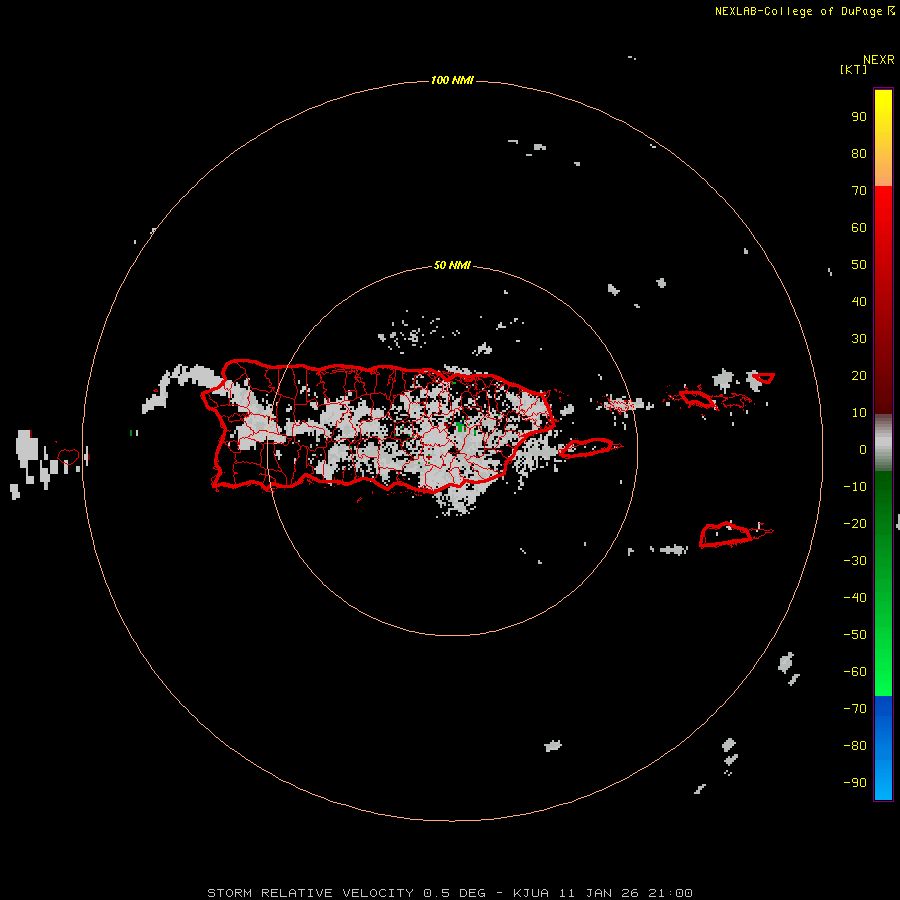Click the -20 value on velocity scale
Image resolution: width=900 pixels, height=900 pixels.
855,524
